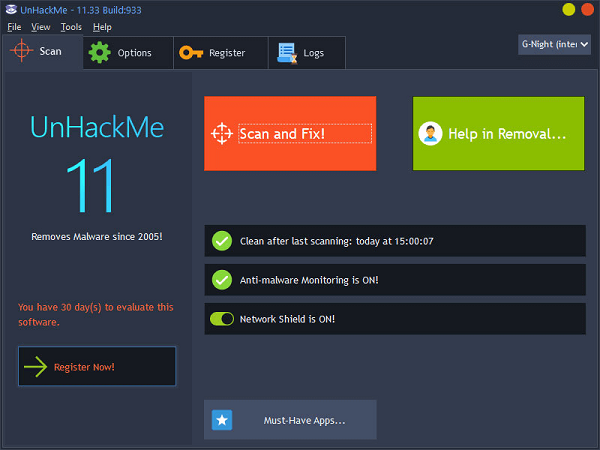The height and width of the screenshot is (450, 600).
Task: Start Scan and Fix!
Action: pos(290,133)
